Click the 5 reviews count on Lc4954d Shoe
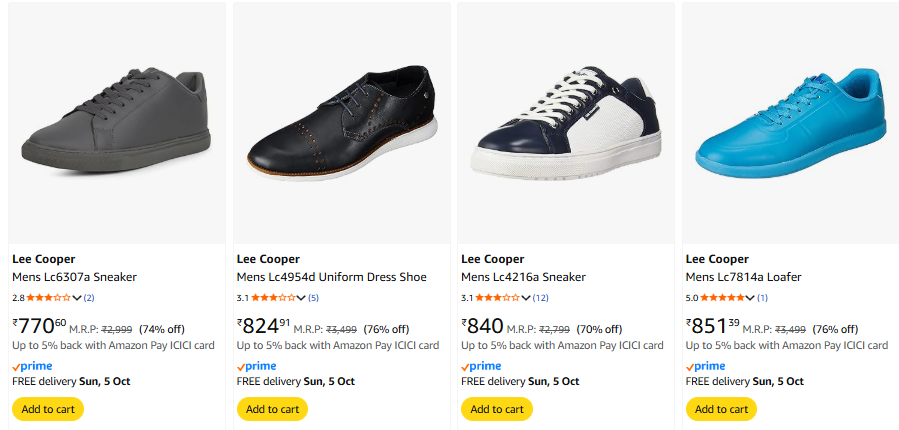Viewport: 899px width, 430px height. (314, 298)
